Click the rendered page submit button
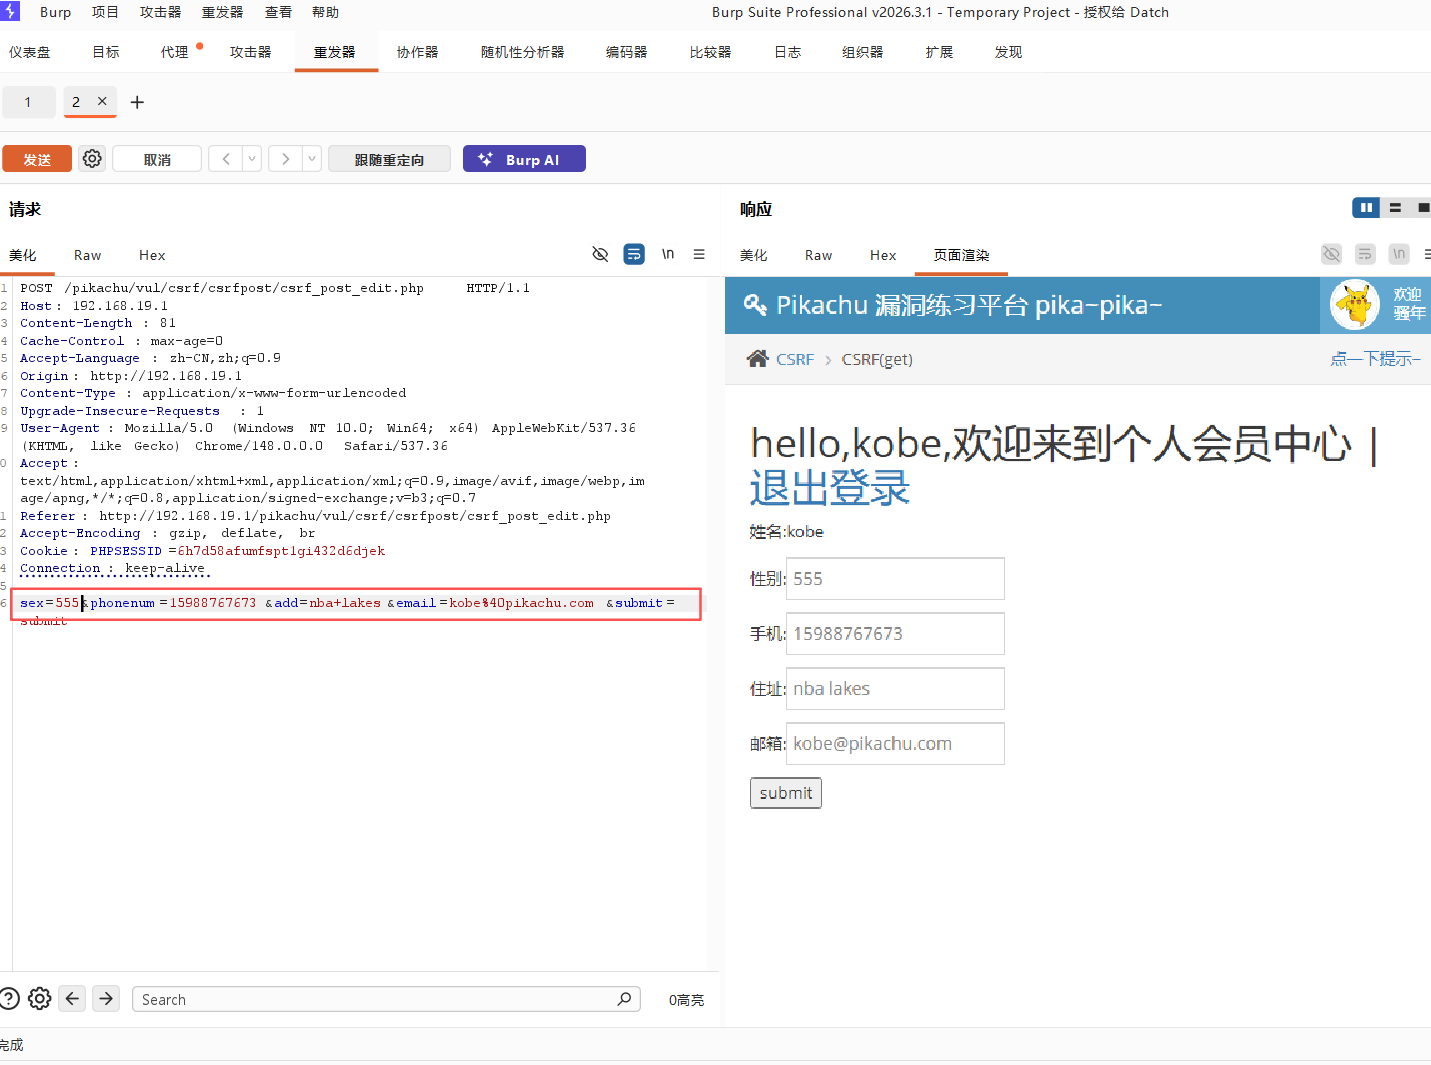This screenshot has height=1065, width=1431. pos(786,793)
